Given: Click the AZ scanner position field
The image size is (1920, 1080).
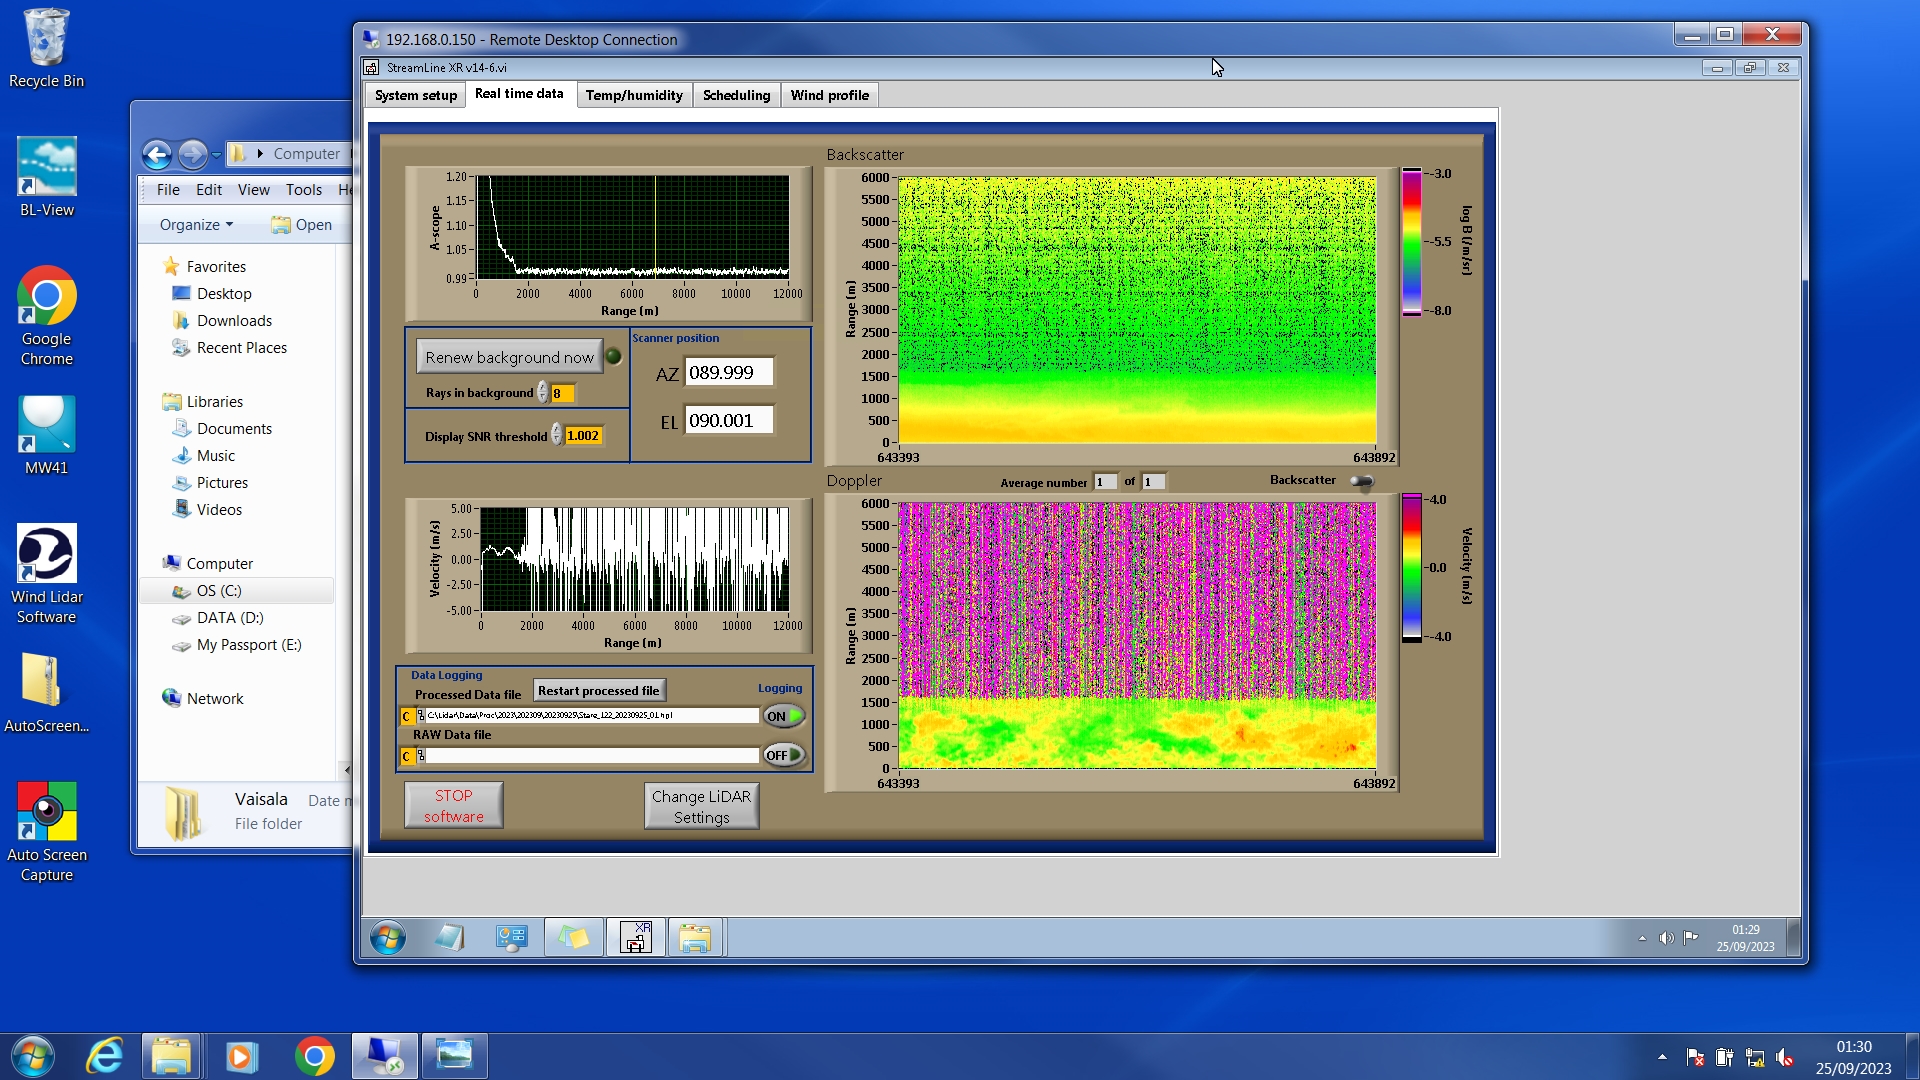Looking at the screenshot, I should 728,372.
